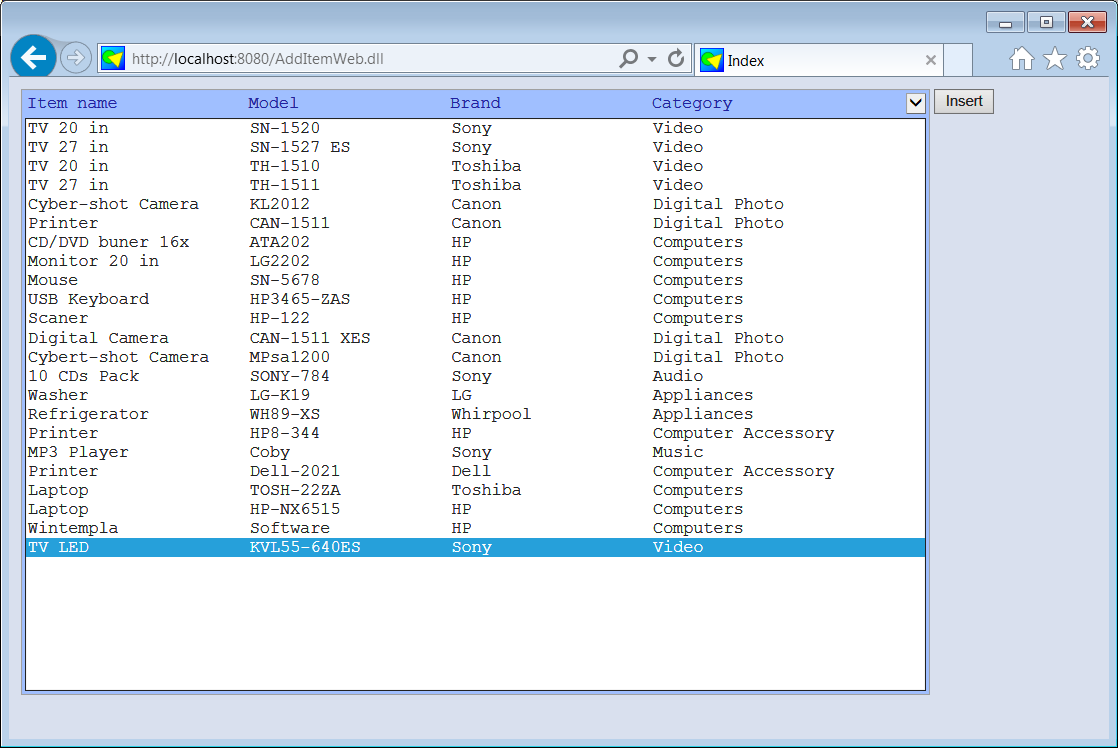Click the TOSH-22ZA model cell
The image size is (1118, 748).
[294, 491]
